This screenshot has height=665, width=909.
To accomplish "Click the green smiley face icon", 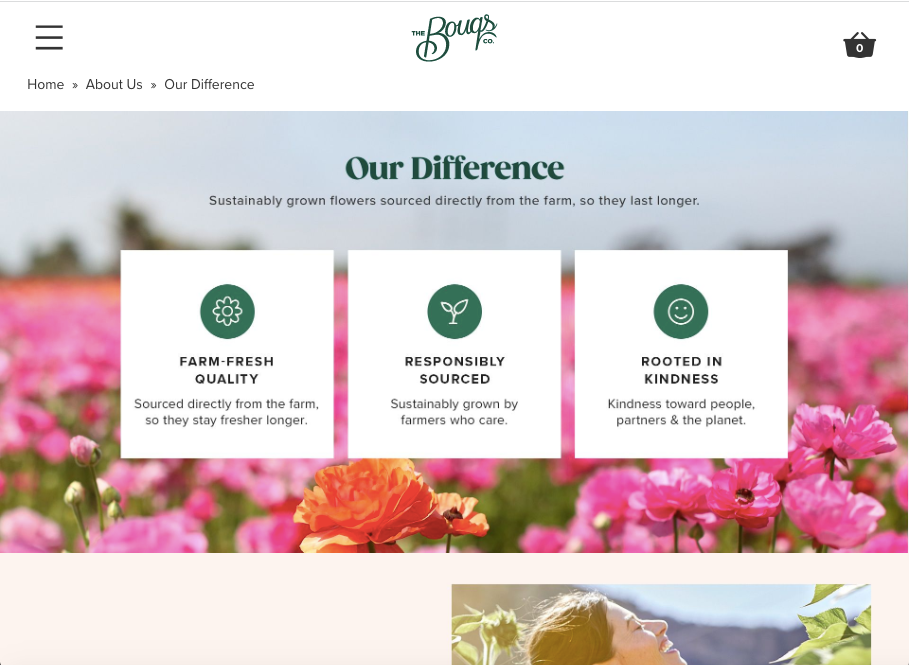I will pos(681,311).
